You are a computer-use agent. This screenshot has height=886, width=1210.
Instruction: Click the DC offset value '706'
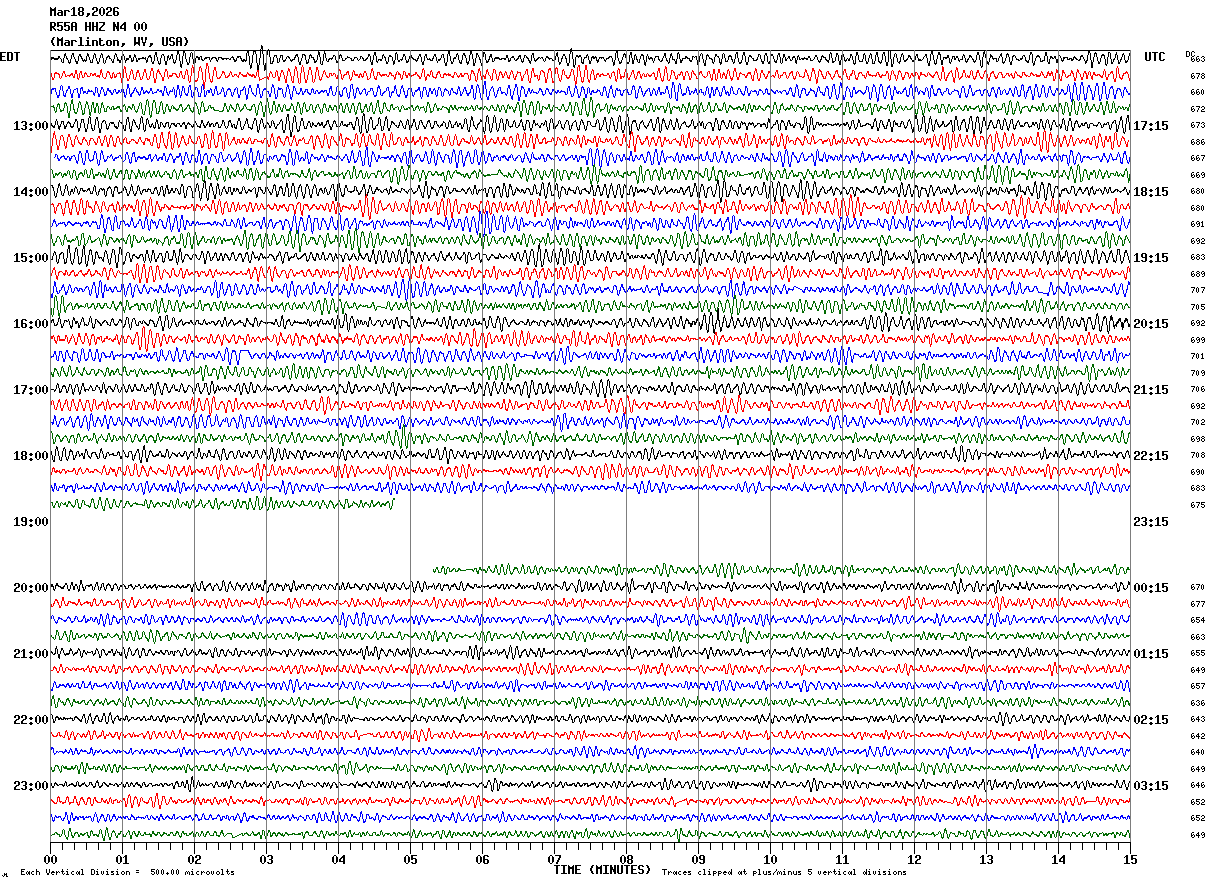1197,390
